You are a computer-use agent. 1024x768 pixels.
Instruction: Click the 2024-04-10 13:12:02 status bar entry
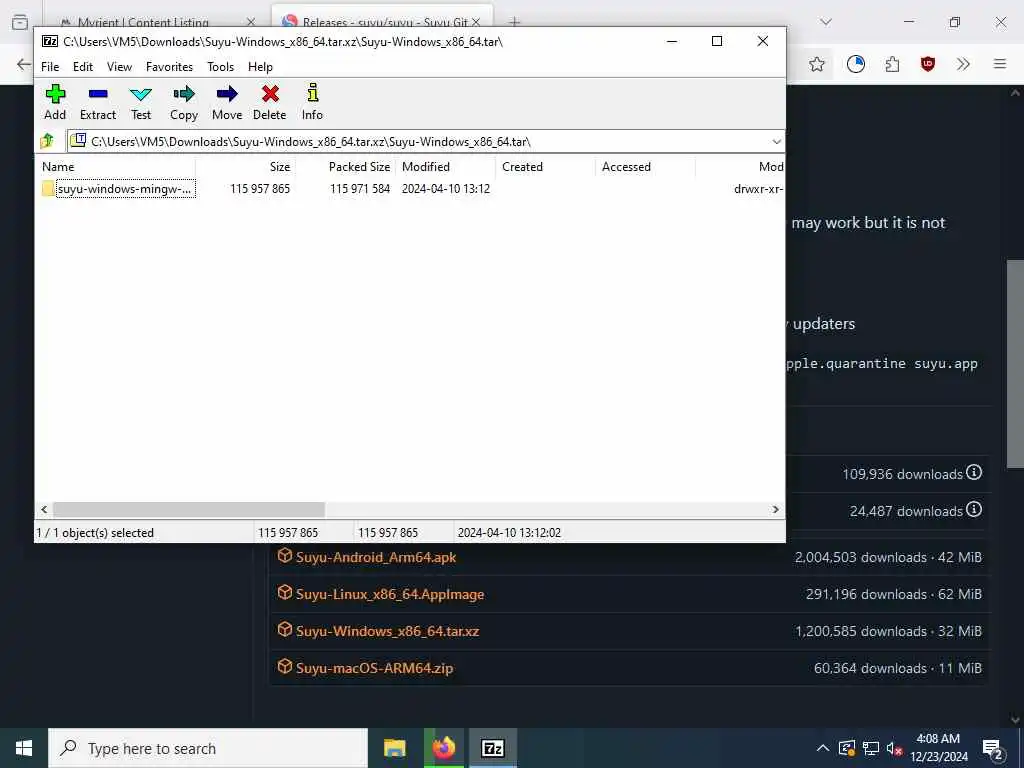click(x=509, y=533)
